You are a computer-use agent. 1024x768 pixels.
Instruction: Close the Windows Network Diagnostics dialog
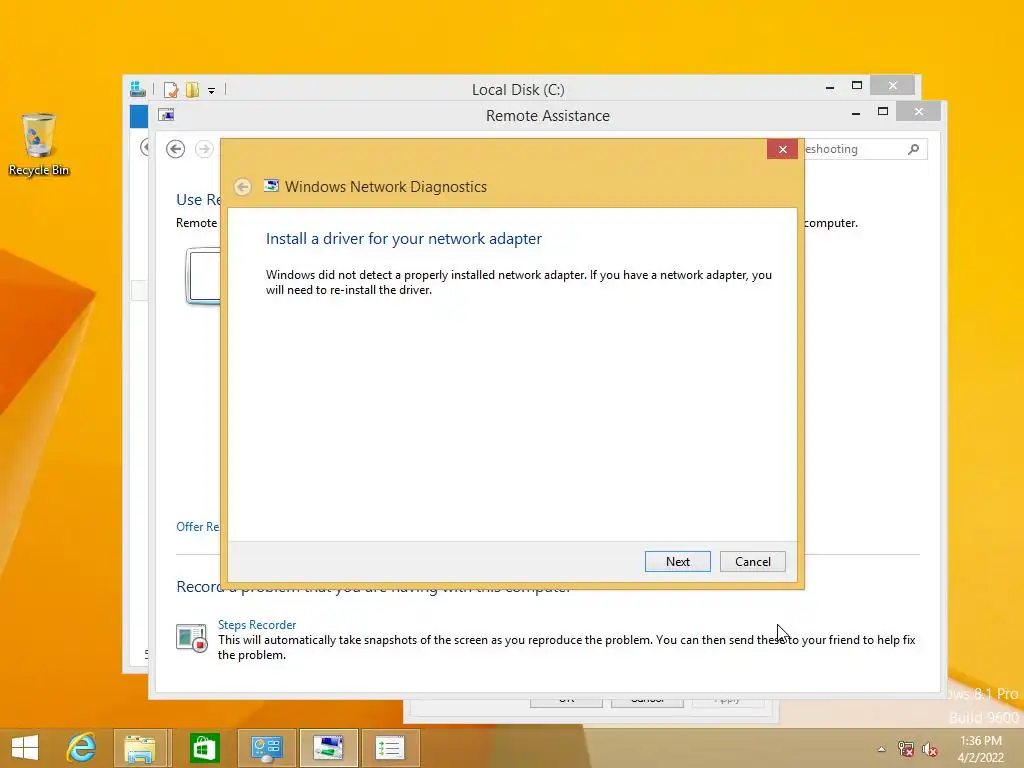click(x=782, y=150)
